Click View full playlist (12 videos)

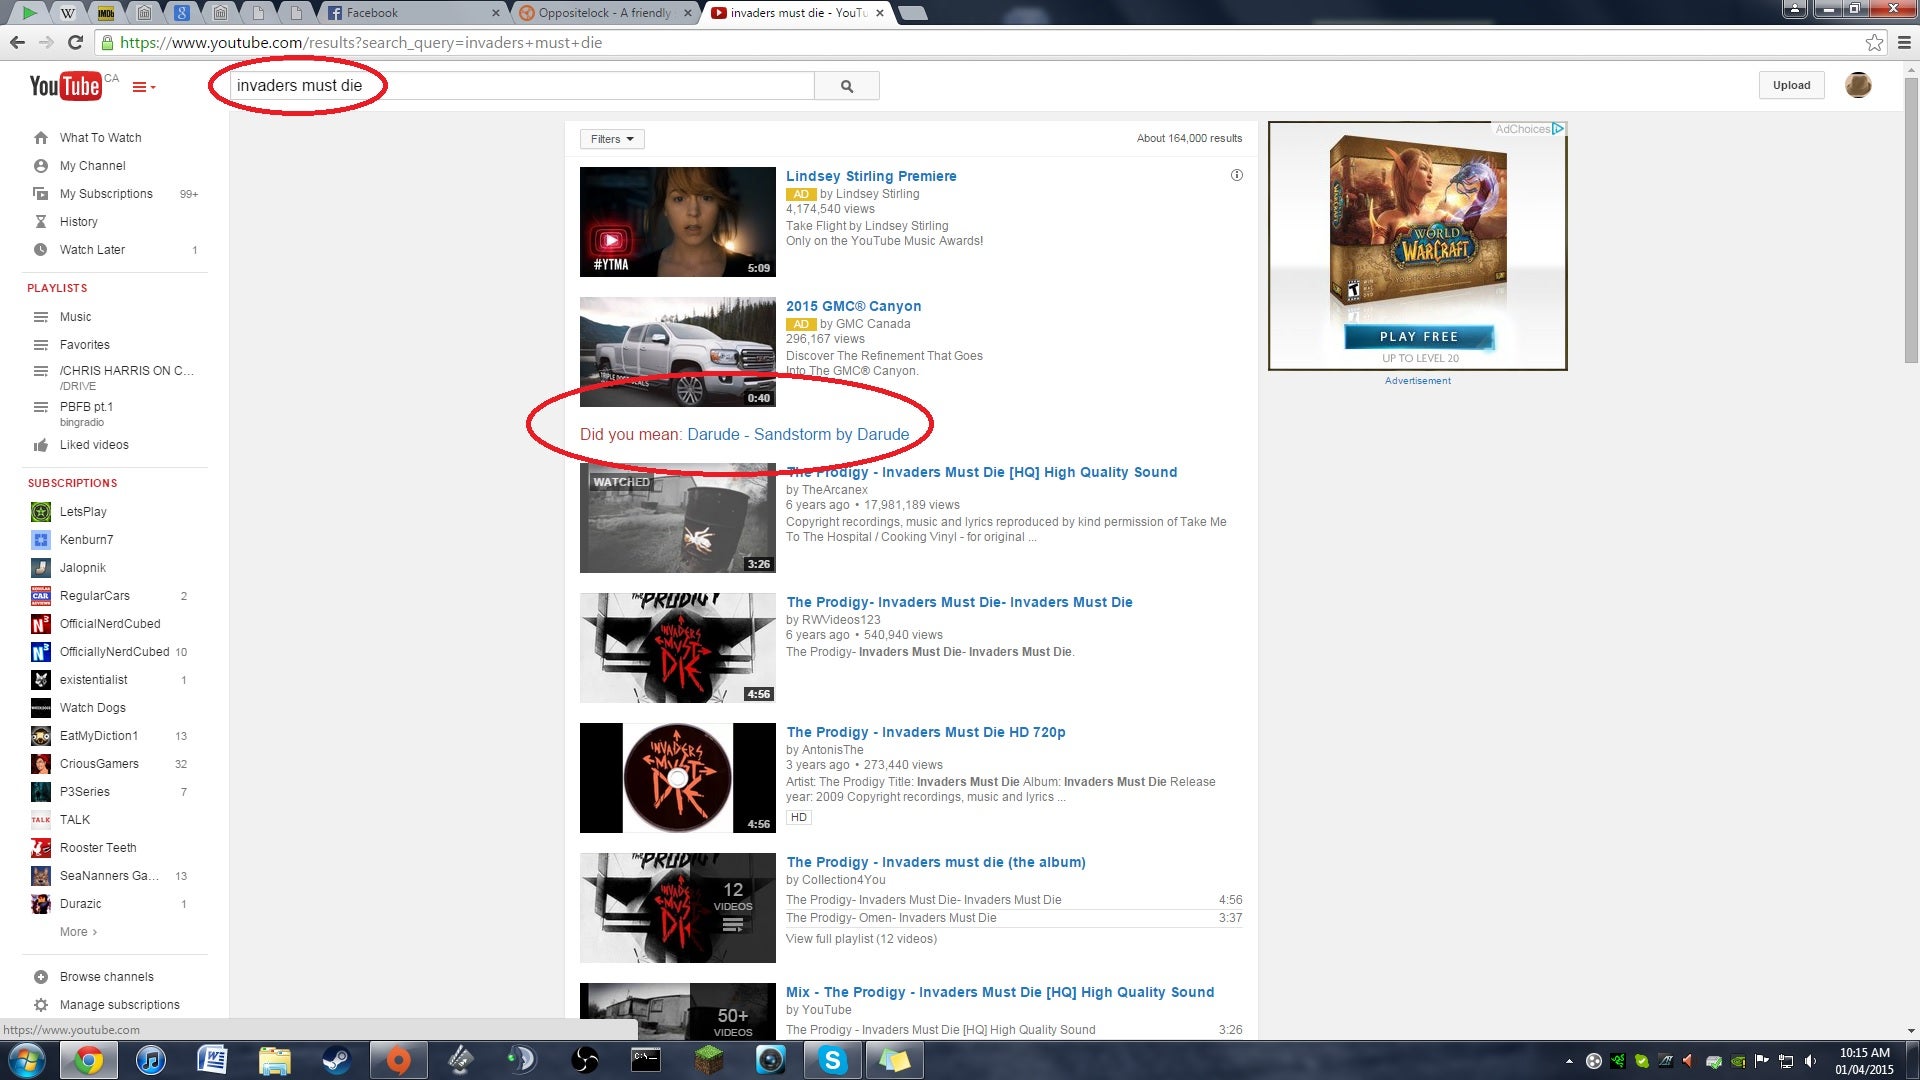tap(861, 939)
